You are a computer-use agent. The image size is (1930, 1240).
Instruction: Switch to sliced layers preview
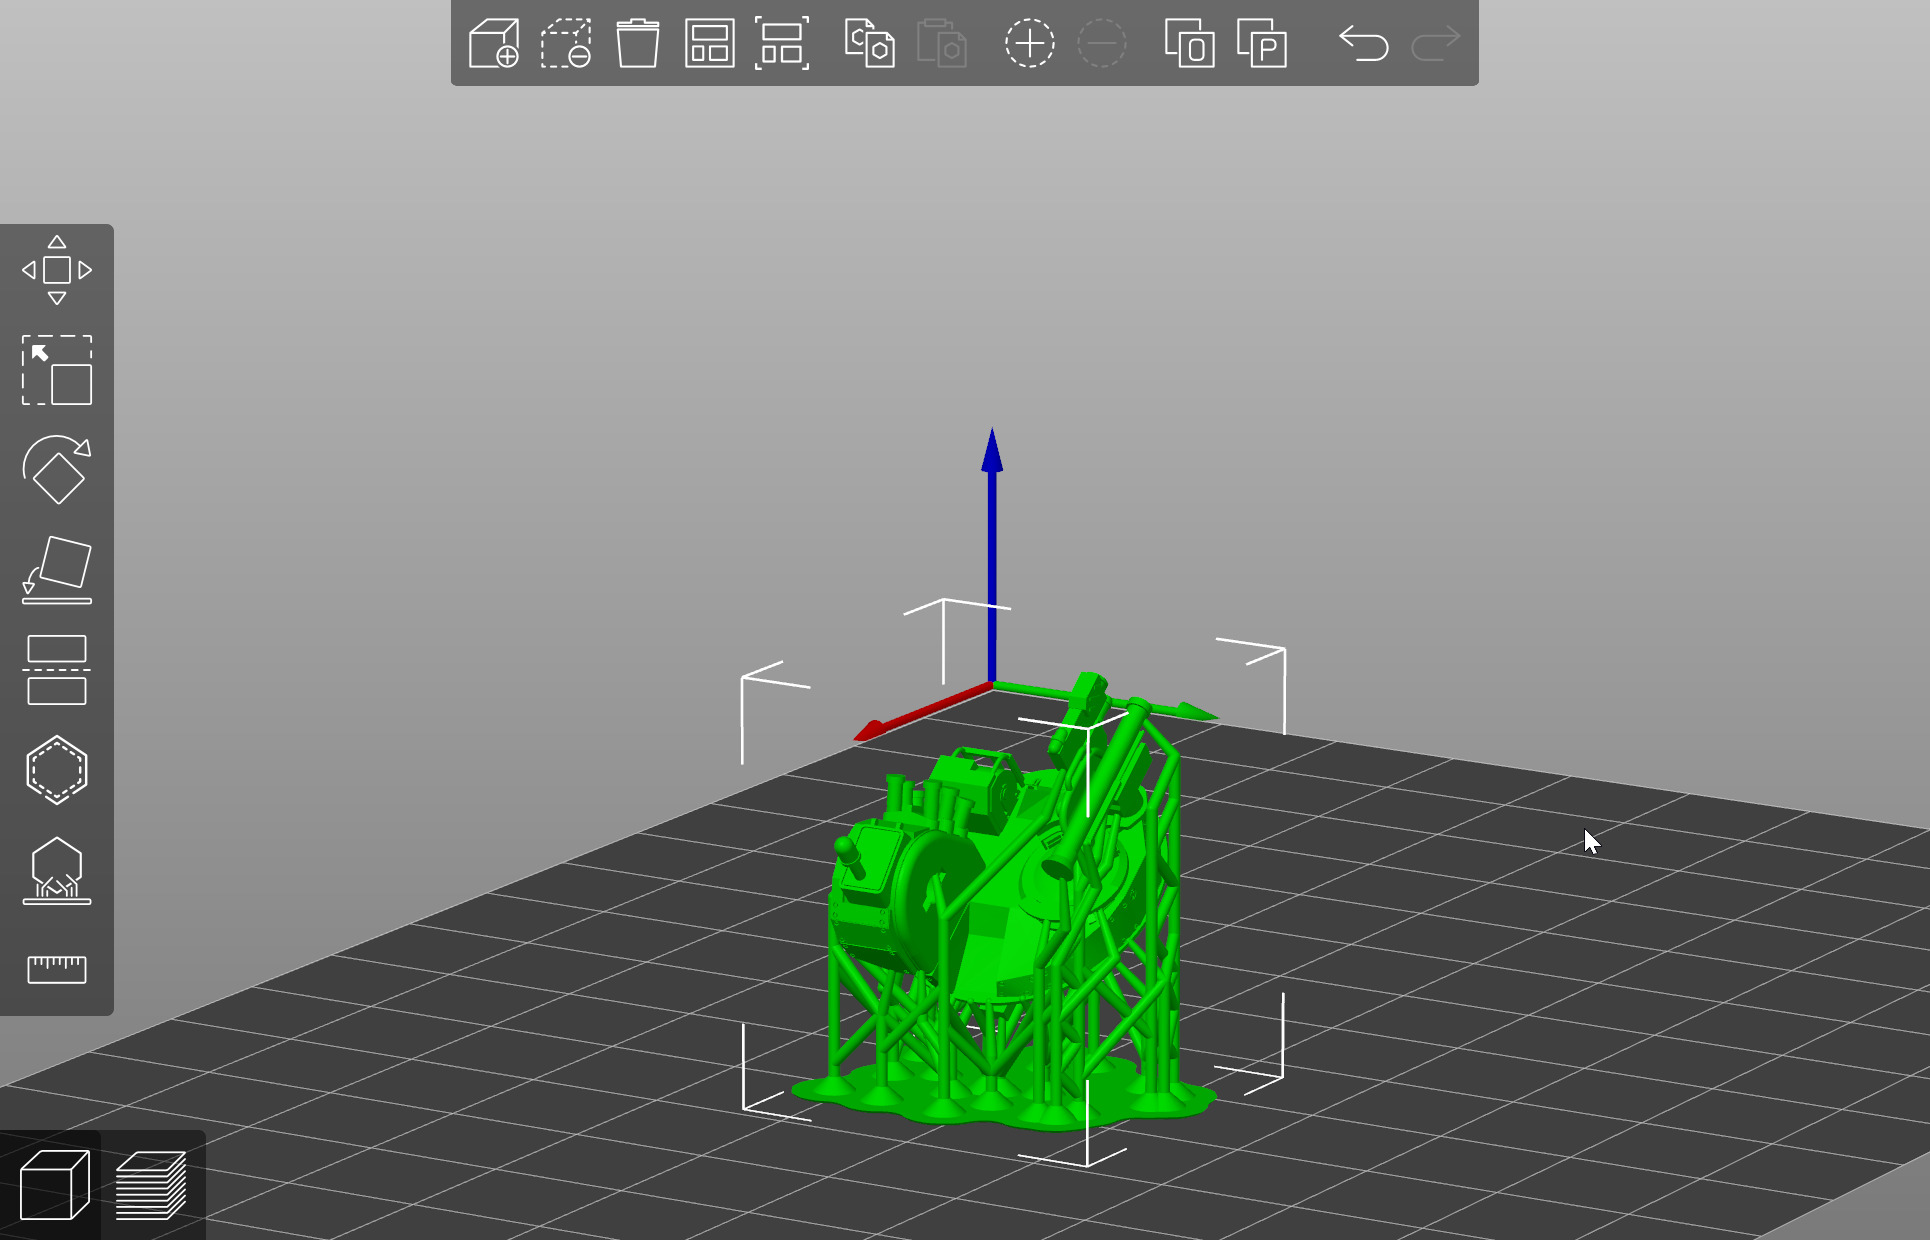tap(151, 1185)
